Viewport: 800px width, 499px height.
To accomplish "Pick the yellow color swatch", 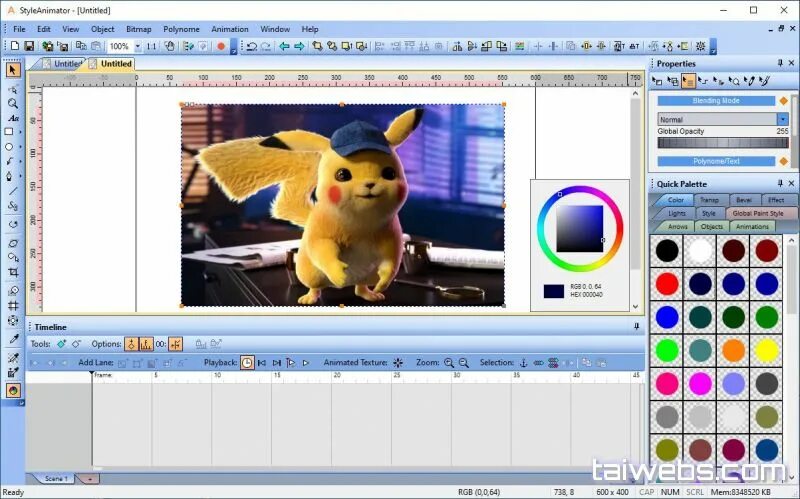I will click(766, 351).
